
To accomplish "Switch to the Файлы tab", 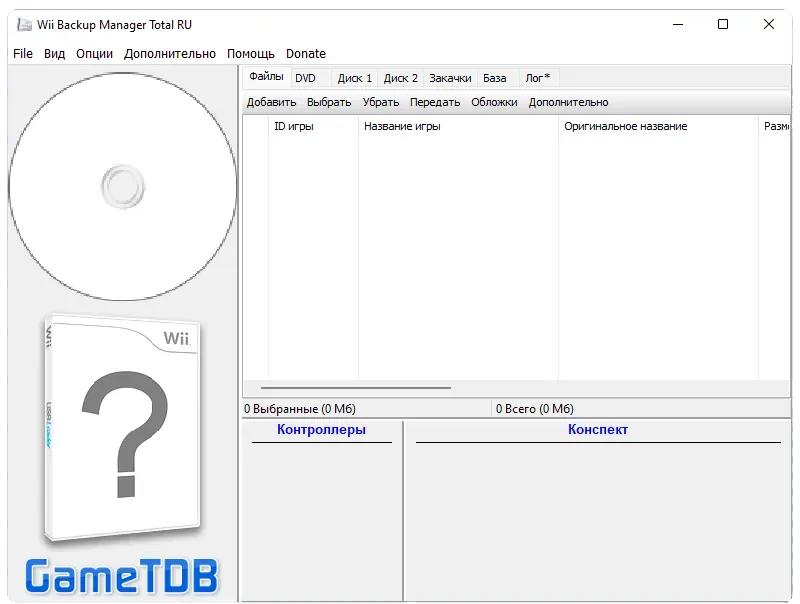I will [266, 77].
